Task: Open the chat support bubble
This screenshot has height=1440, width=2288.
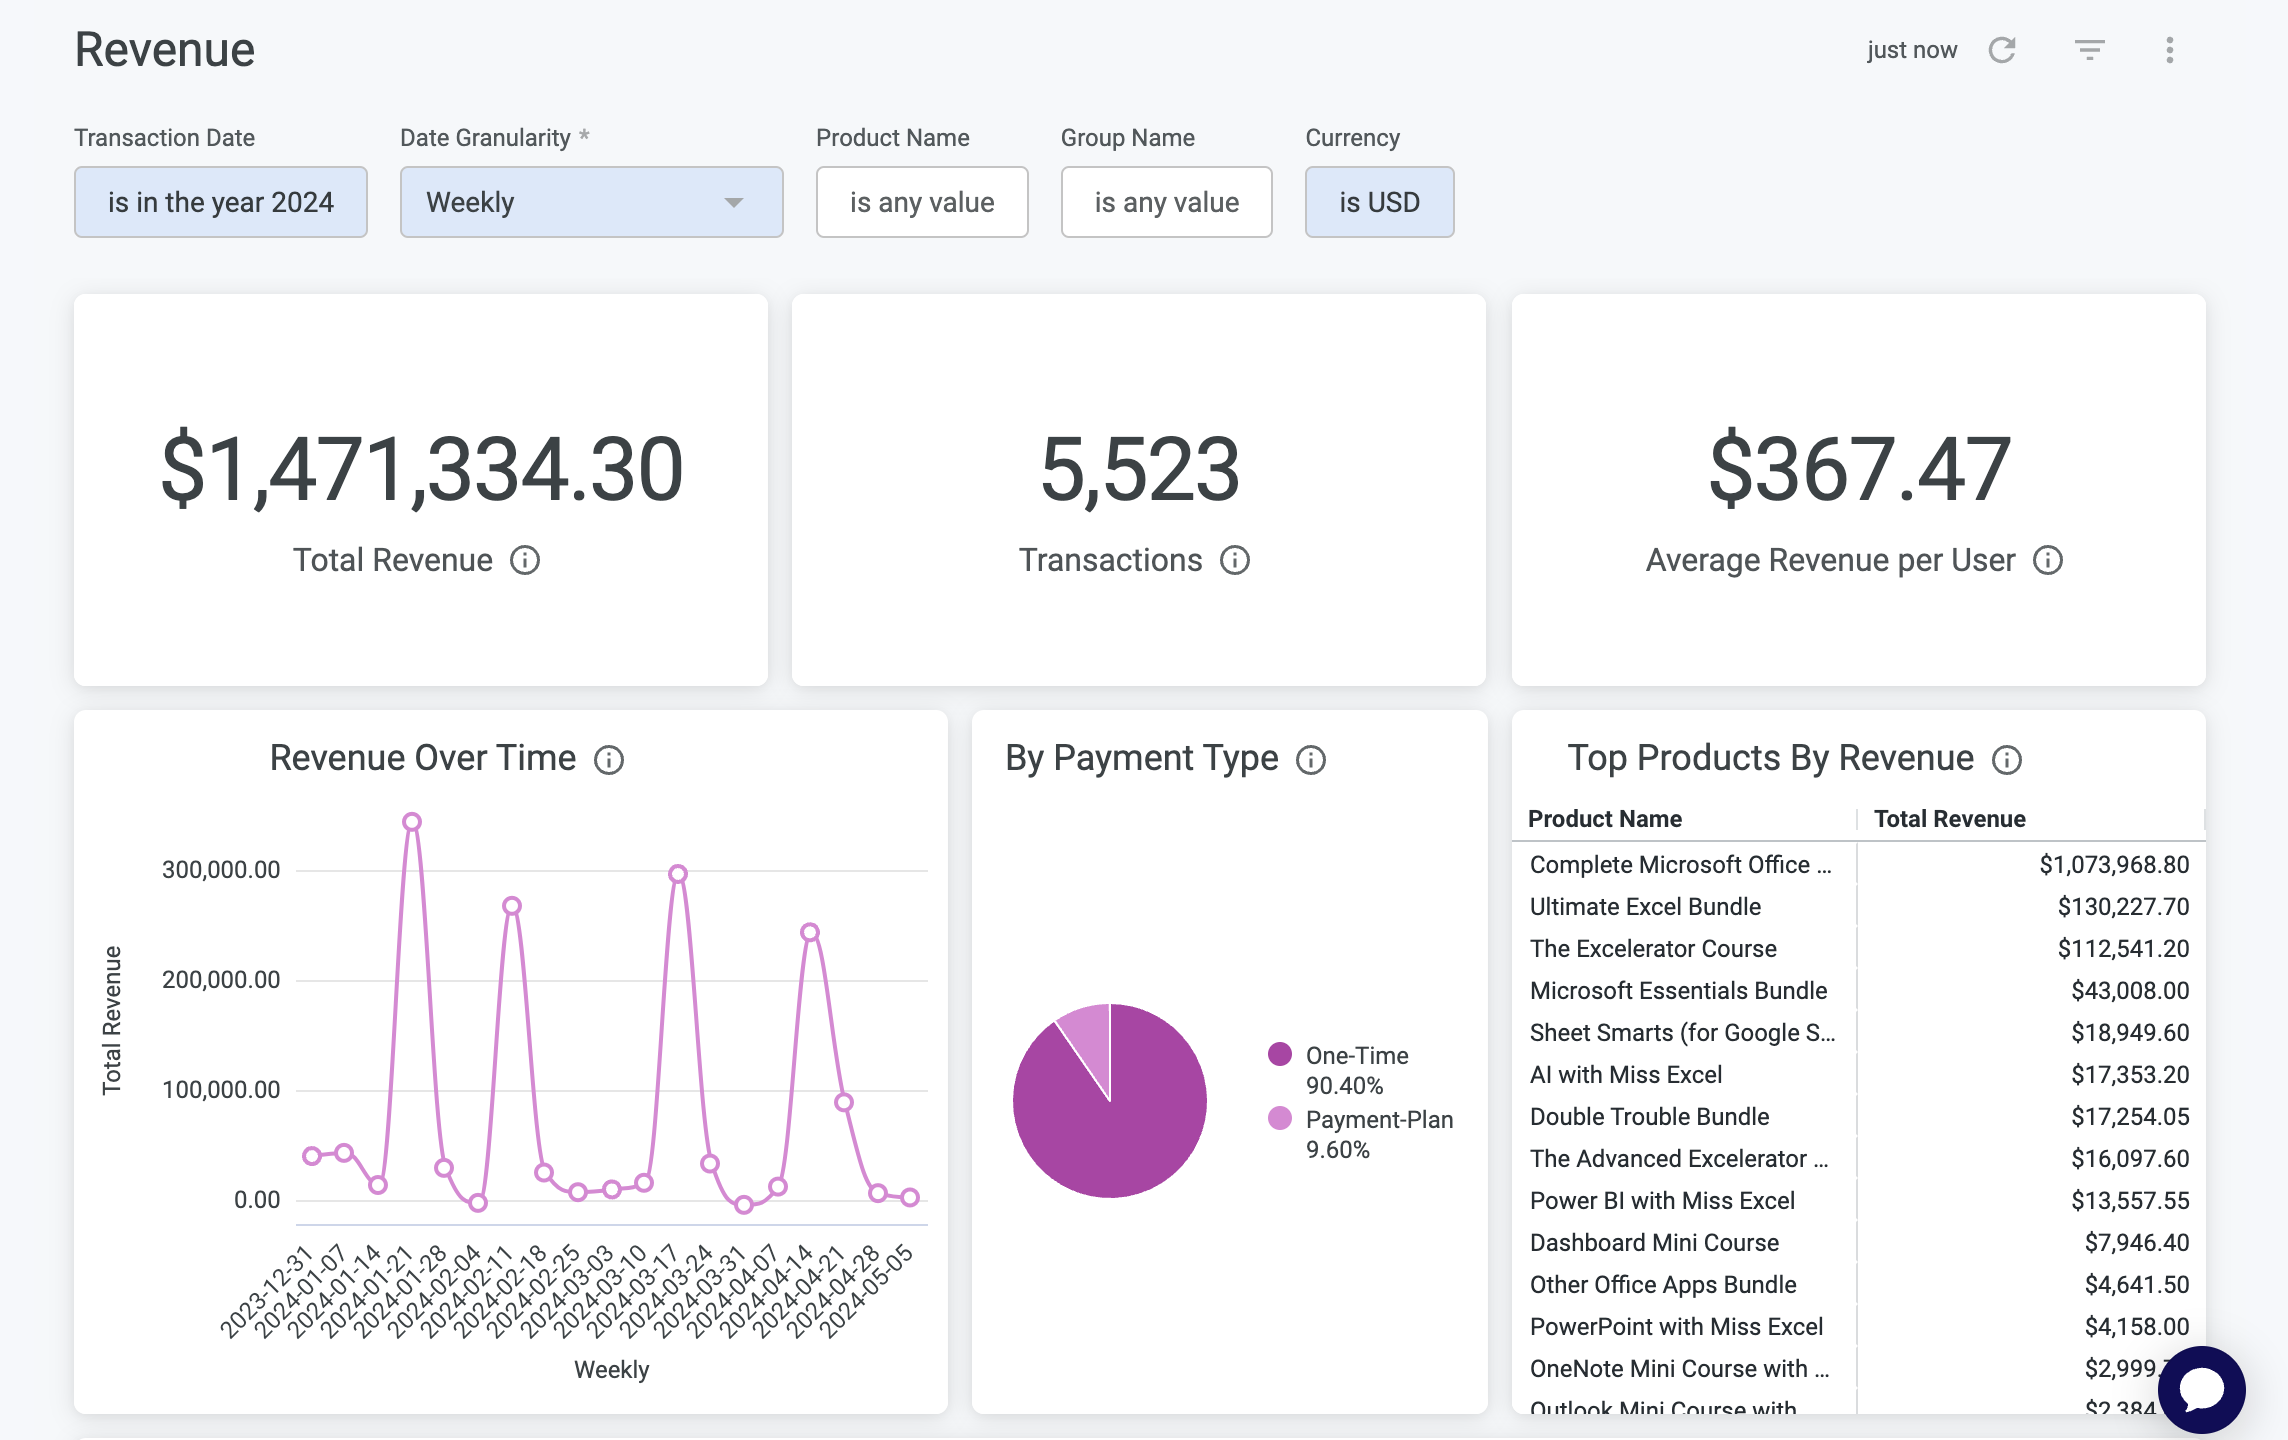Action: point(2201,1389)
